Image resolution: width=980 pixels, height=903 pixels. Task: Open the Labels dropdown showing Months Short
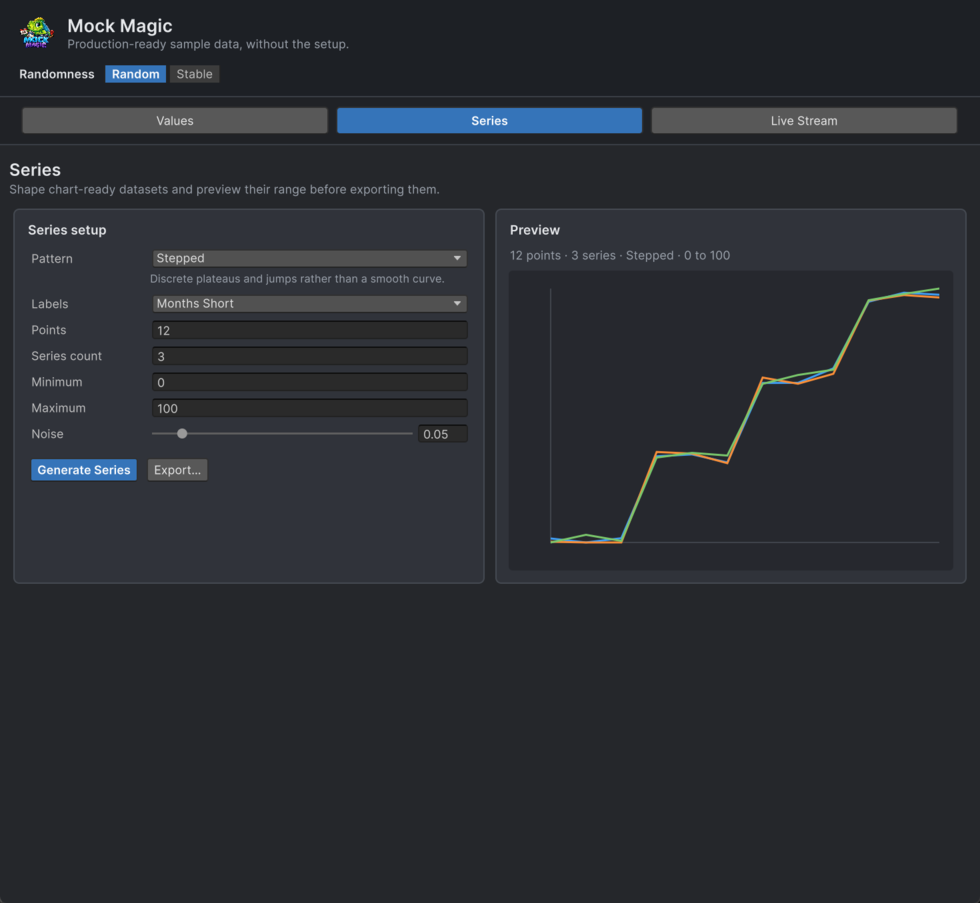(309, 304)
